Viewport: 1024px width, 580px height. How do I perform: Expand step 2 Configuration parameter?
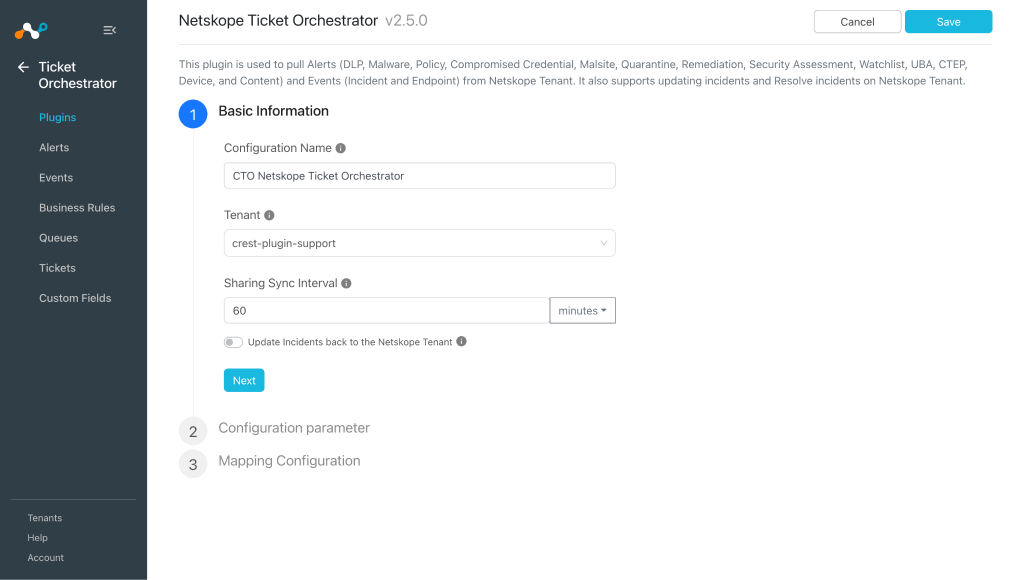point(294,428)
